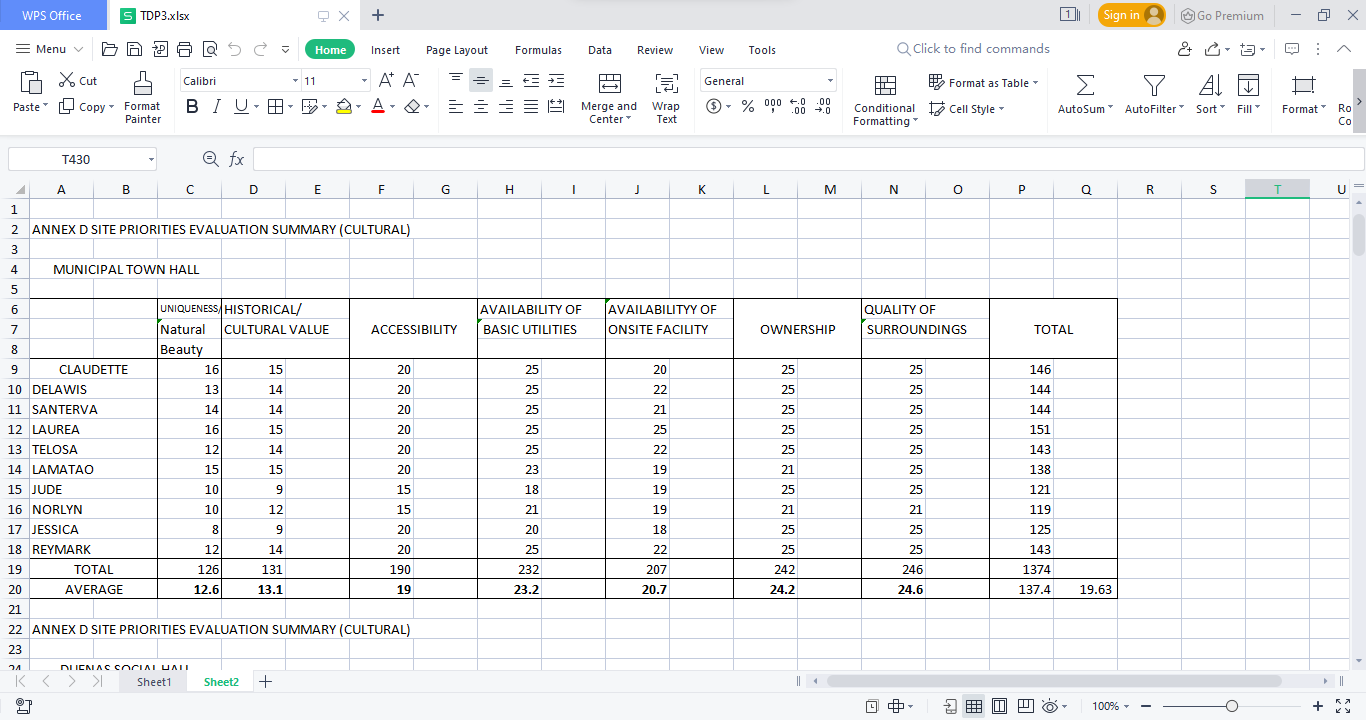This screenshot has width=1366, height=720.
Task: Apply comma thousands separator style
Action: coord(773,107)
